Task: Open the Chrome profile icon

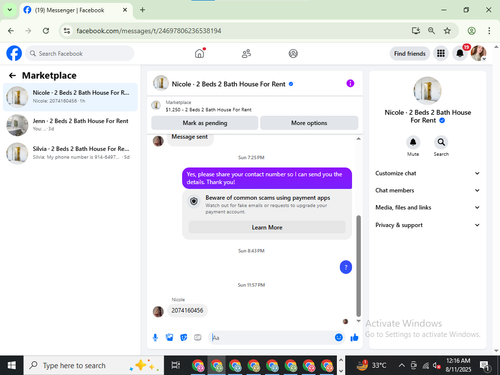Action: 471,31
